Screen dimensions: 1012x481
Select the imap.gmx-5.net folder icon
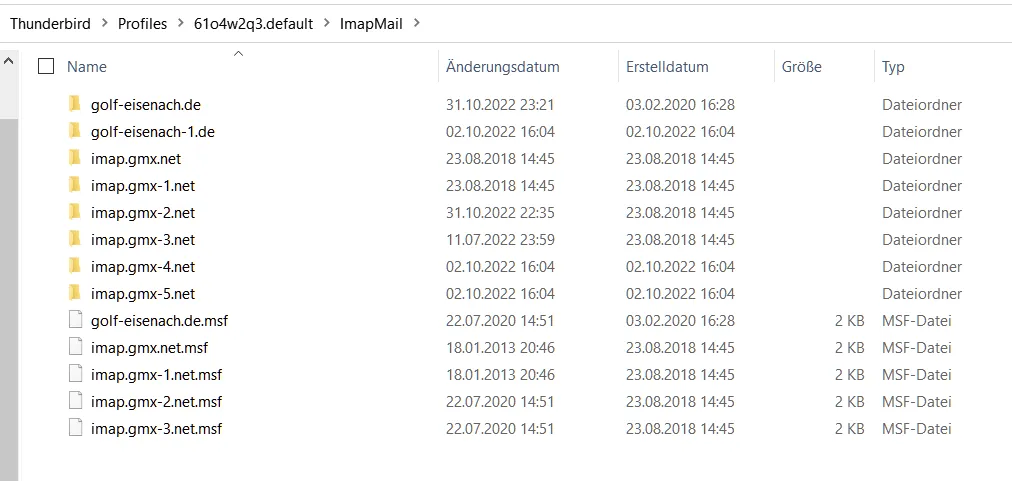(x=75, y=293)
